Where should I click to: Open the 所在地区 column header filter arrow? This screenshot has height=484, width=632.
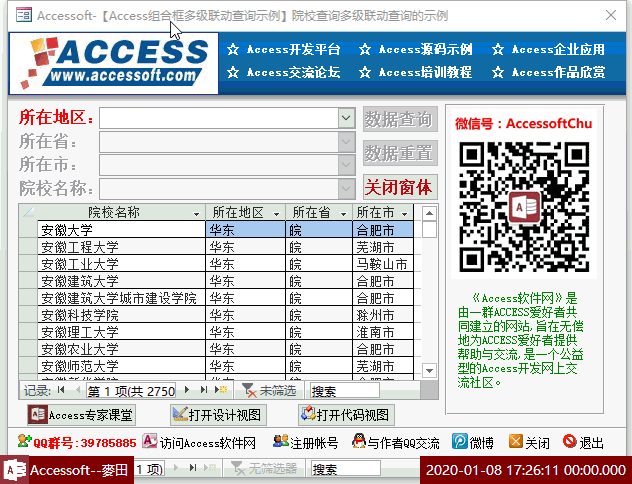point(276,214)
